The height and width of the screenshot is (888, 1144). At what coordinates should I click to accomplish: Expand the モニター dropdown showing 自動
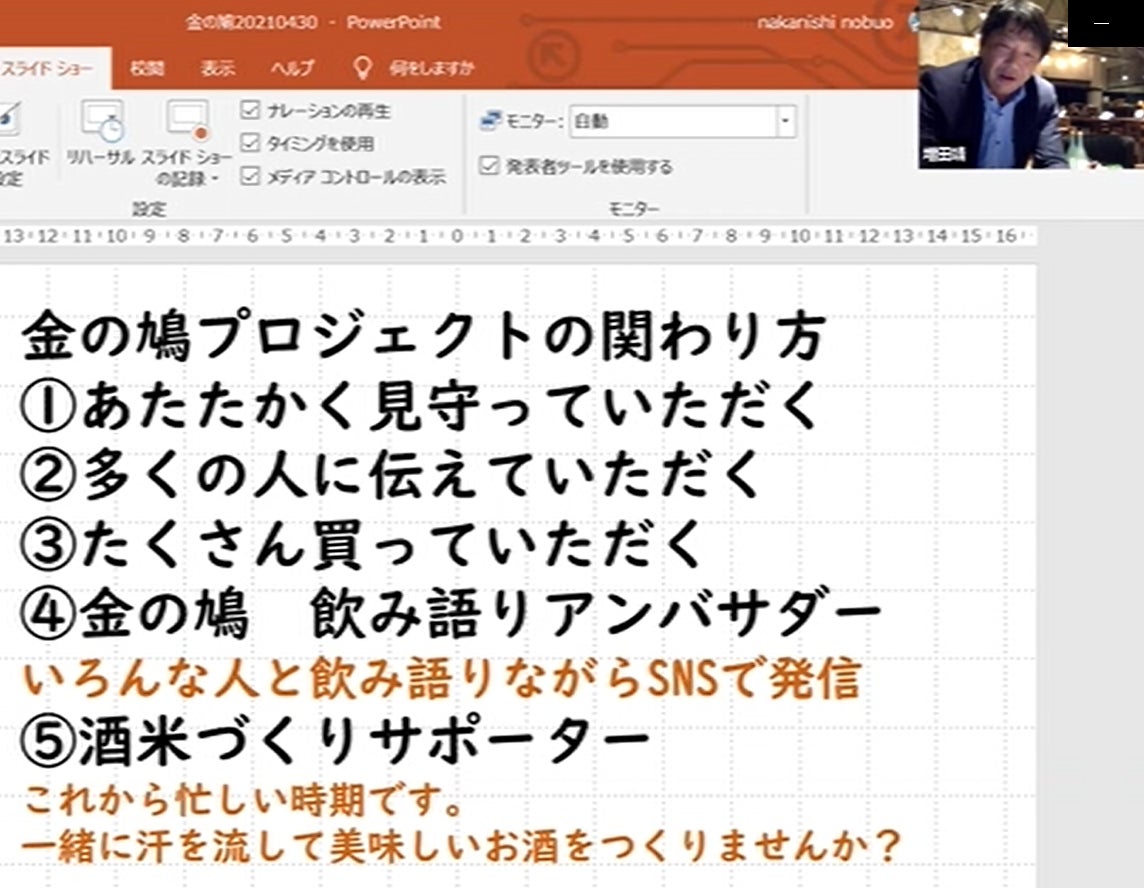point(785,122)
